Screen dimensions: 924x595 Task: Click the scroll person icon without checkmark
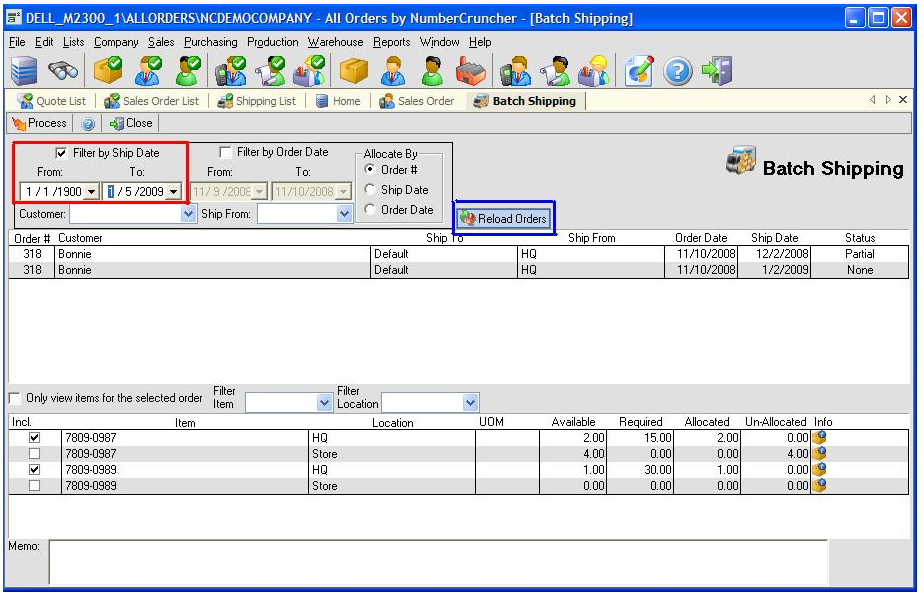[x=555, y=71]
